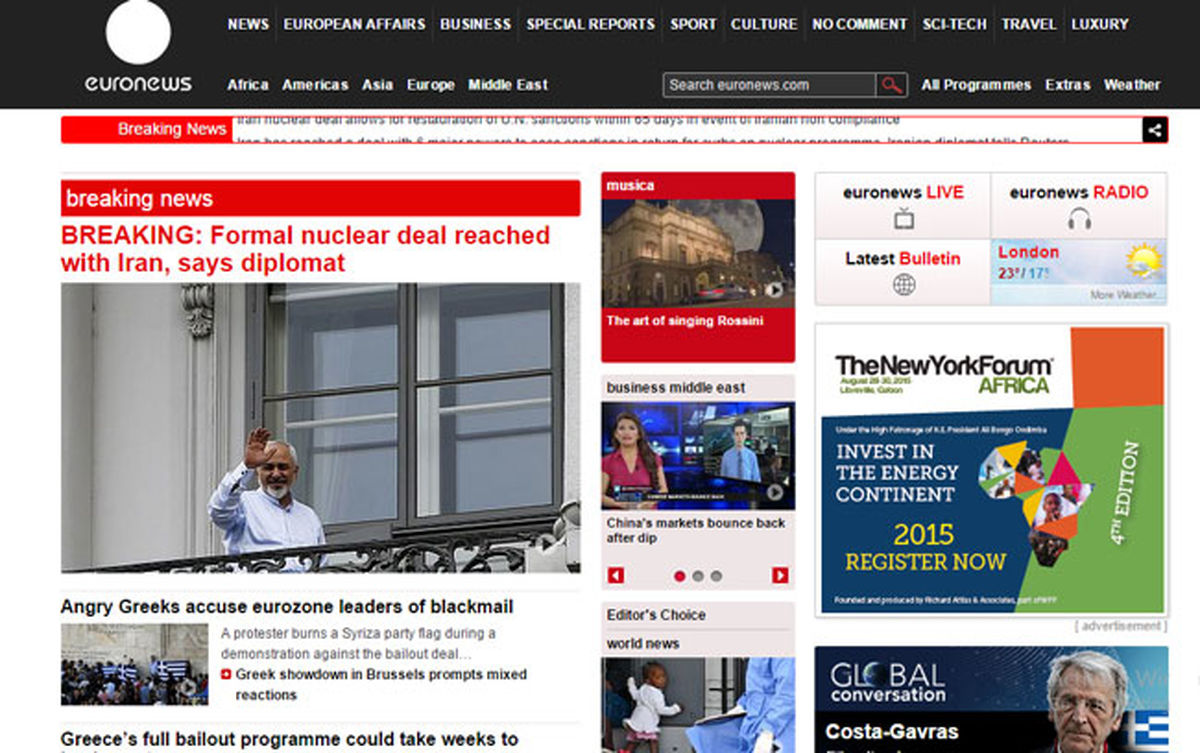Viewport: 1200px width, 753px height.
Task: Open euronews LIVE via the TV icon
Action: click(x=904, y=218)
